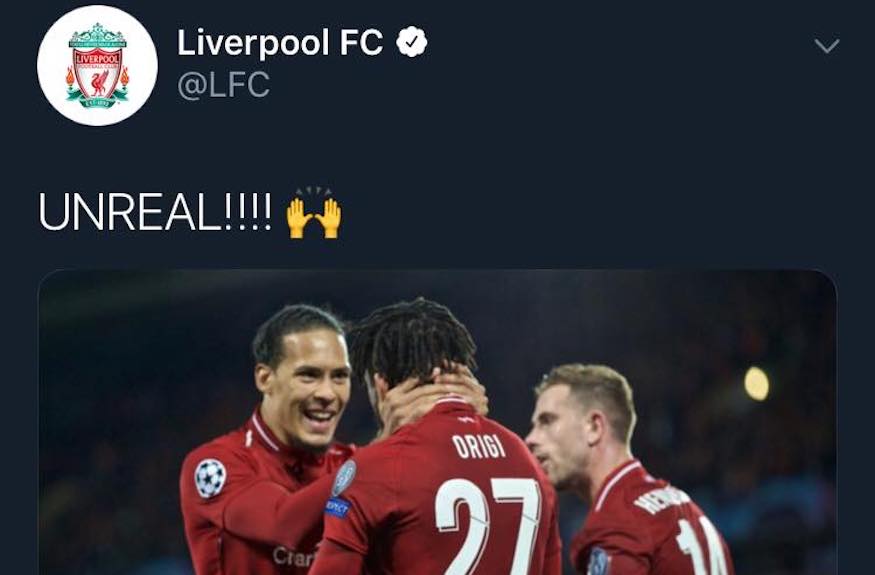The height and width of the screenshot is (575, 875).
Task: Click the LIVERPOOL text inside the crest
Action: click(x=98, y=59)
